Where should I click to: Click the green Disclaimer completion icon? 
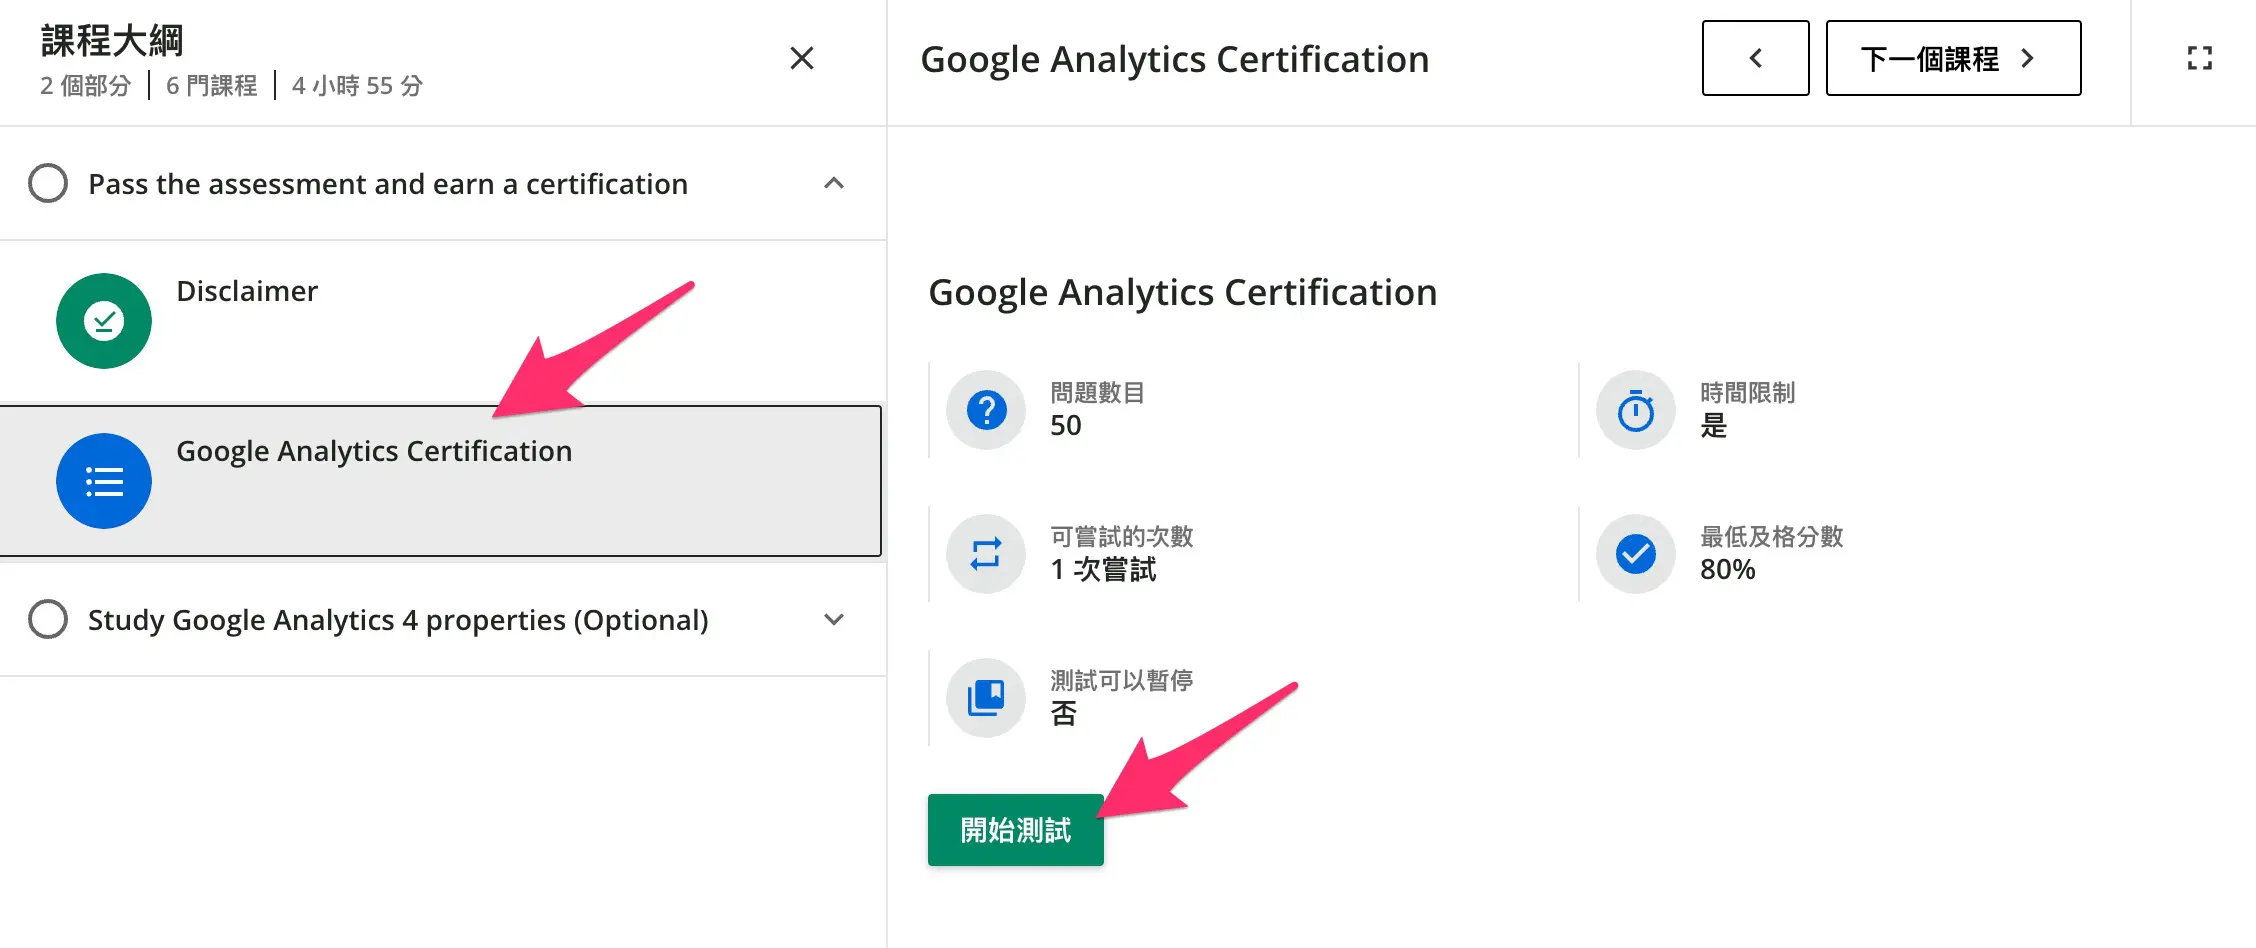103,320
